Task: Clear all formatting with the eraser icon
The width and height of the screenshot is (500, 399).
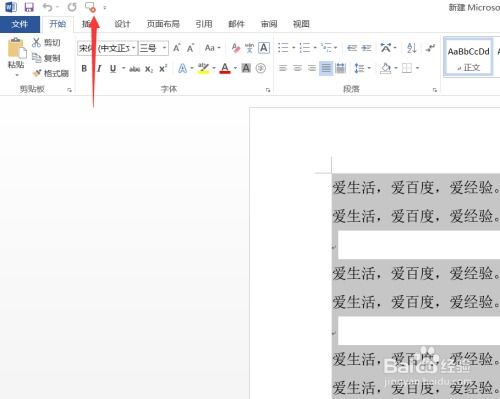Action: [x=236, y=48]
